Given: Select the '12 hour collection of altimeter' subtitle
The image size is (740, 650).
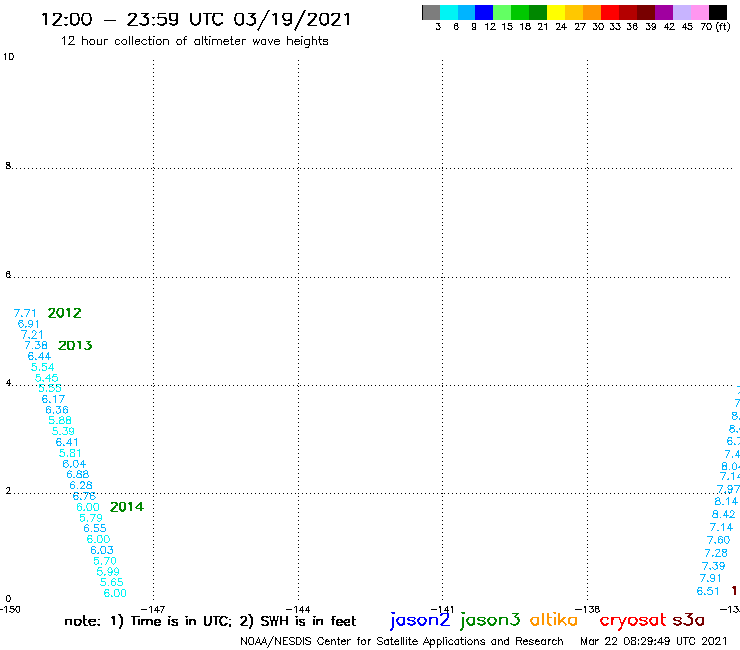Looking at the screenshot, I should click(x=194, y=41).
